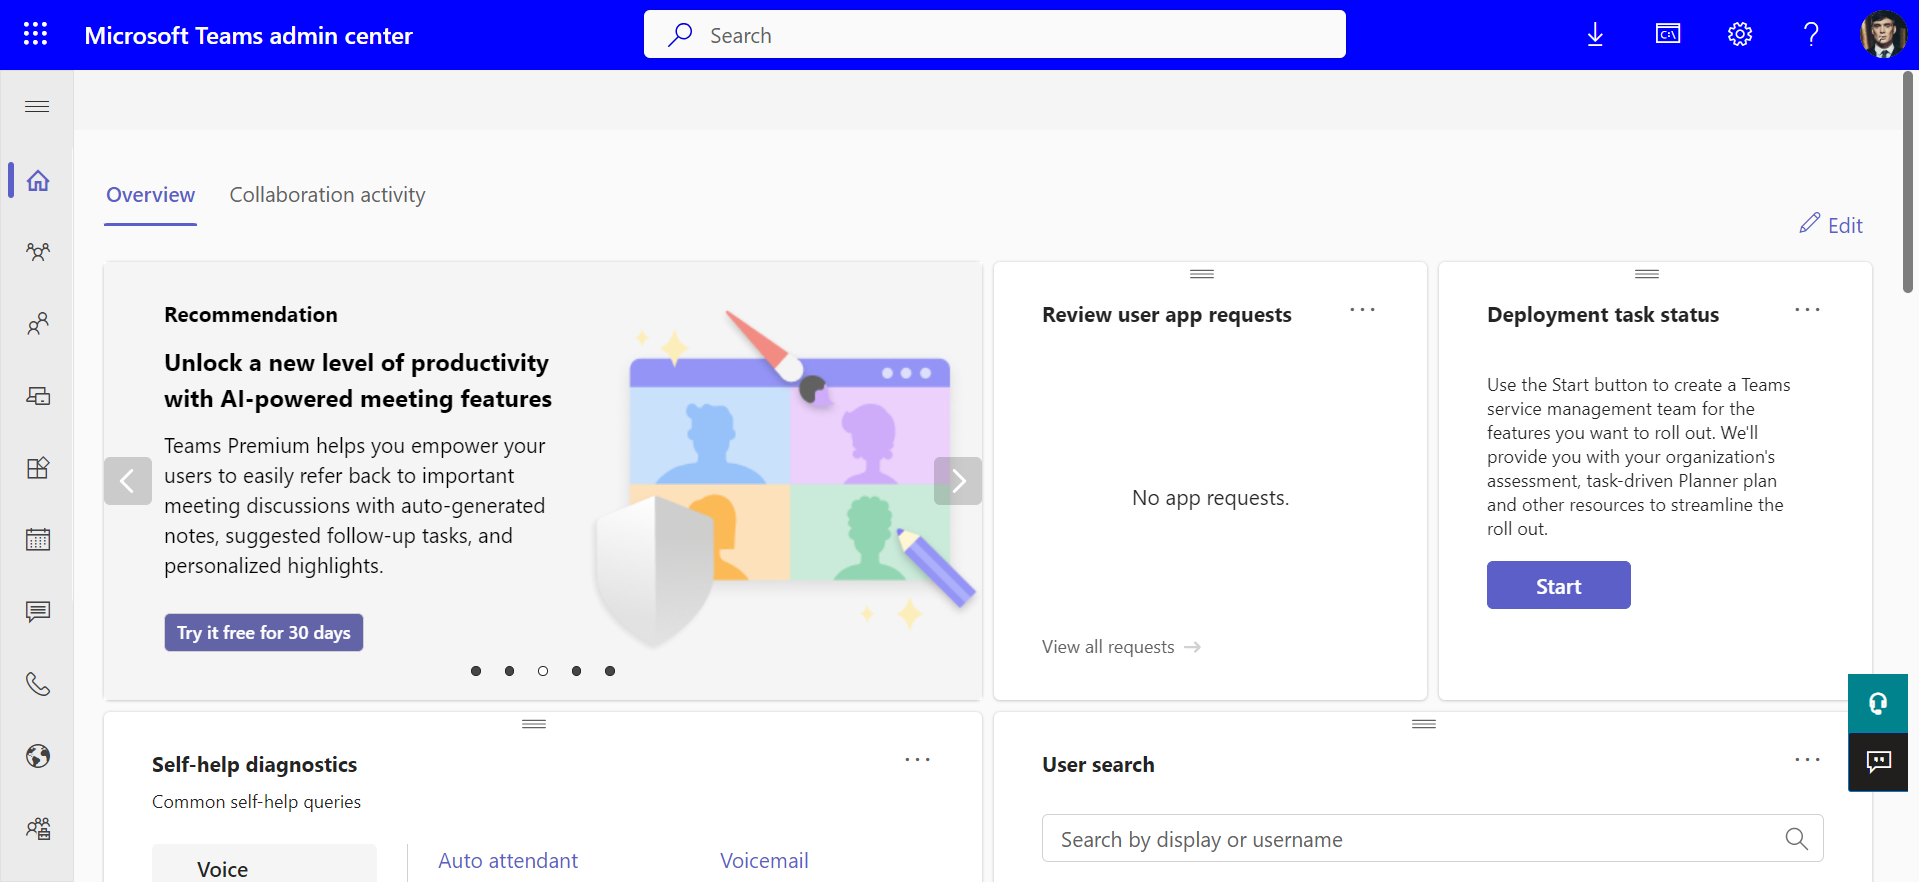Select the second carousel dot
1919x882 pixels.
(509, 671)
